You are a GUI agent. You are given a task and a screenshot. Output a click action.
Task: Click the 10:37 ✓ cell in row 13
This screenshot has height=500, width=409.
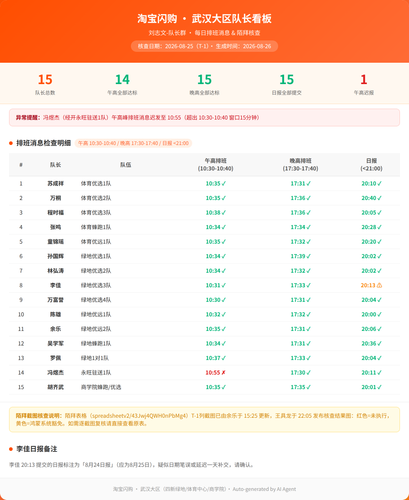(216, 358)
